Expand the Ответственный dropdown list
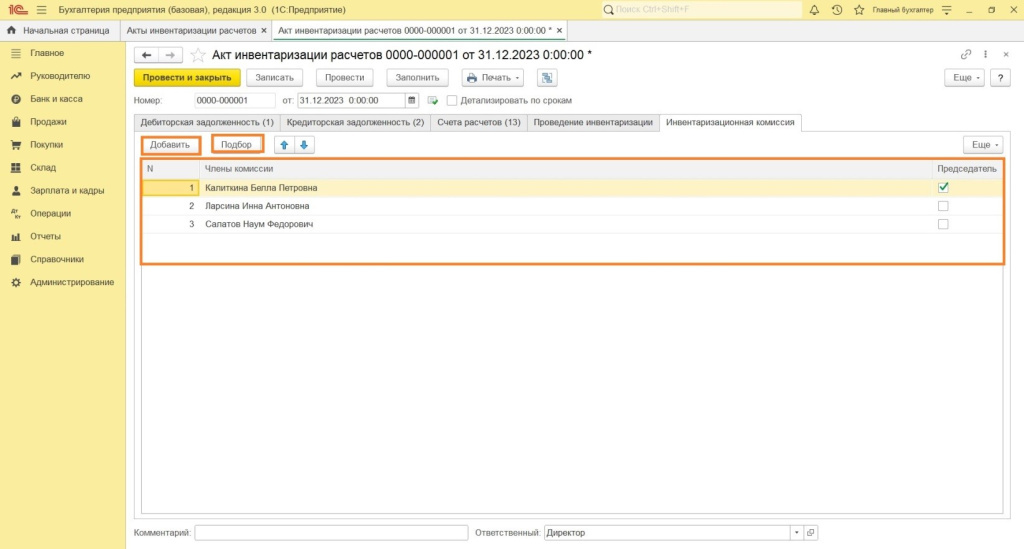Viewport: 1024px width, 549px height. [795, 533]
